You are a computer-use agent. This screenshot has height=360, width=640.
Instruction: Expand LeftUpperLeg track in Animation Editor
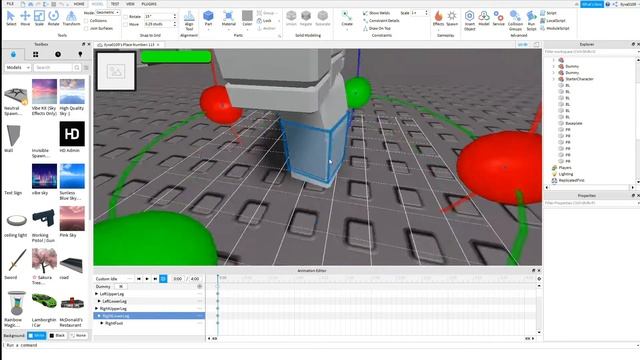pyautogui.click(x=97, y=294)
